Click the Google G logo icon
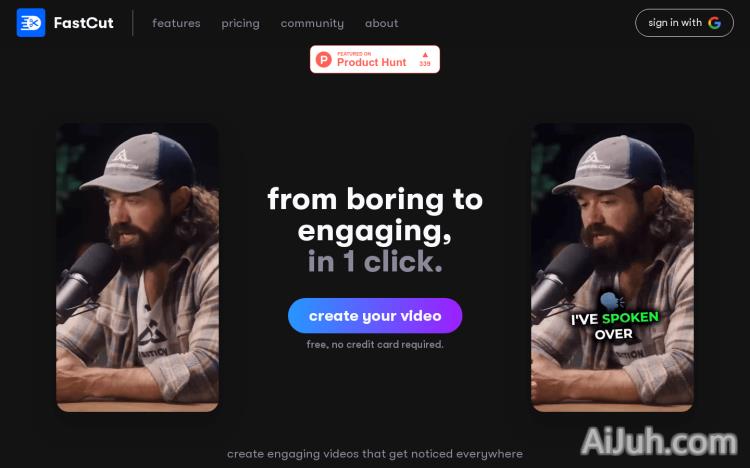 point(715,22)
